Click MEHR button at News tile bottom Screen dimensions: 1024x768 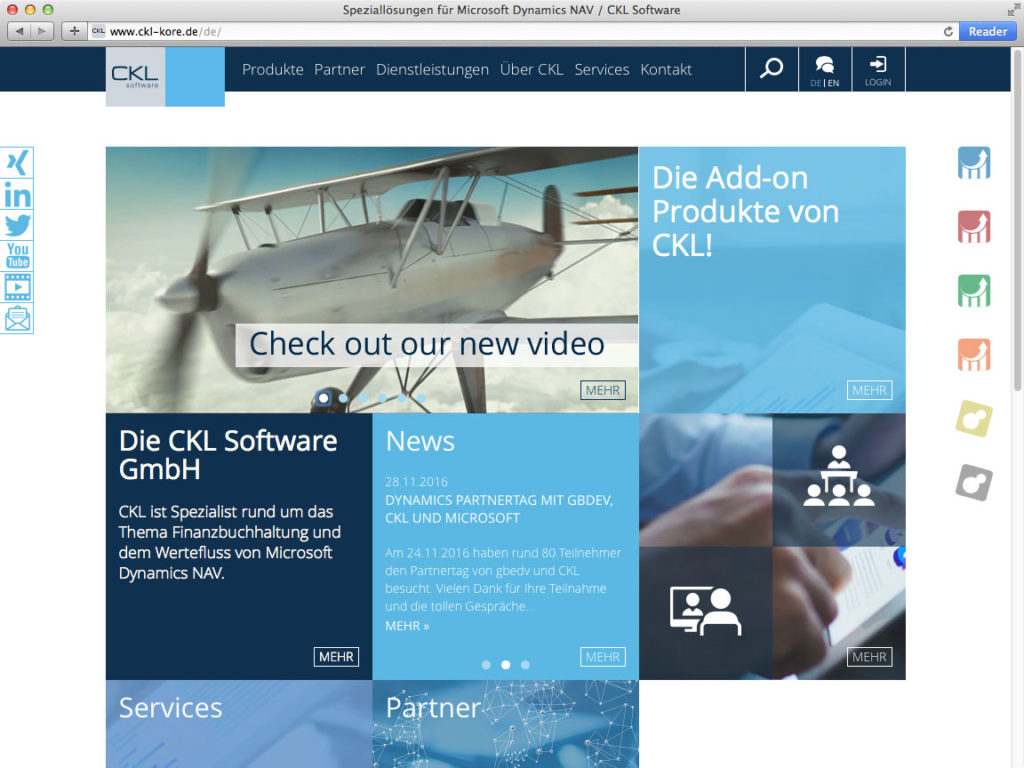coord(603,656)
